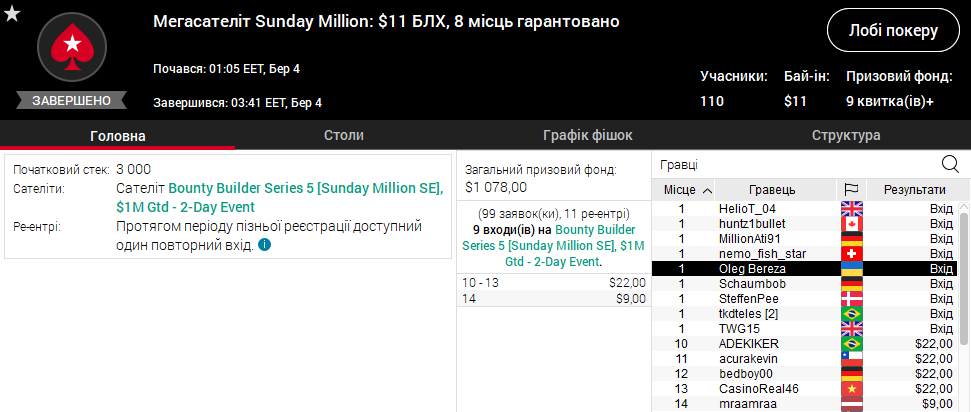
Task: Sort by the Результати column header
Action: click(914, 190)
